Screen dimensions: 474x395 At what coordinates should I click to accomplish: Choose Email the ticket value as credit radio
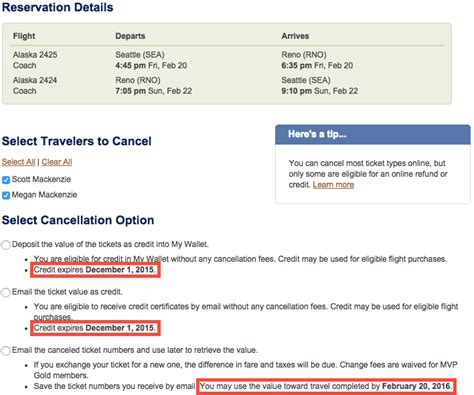6,292
